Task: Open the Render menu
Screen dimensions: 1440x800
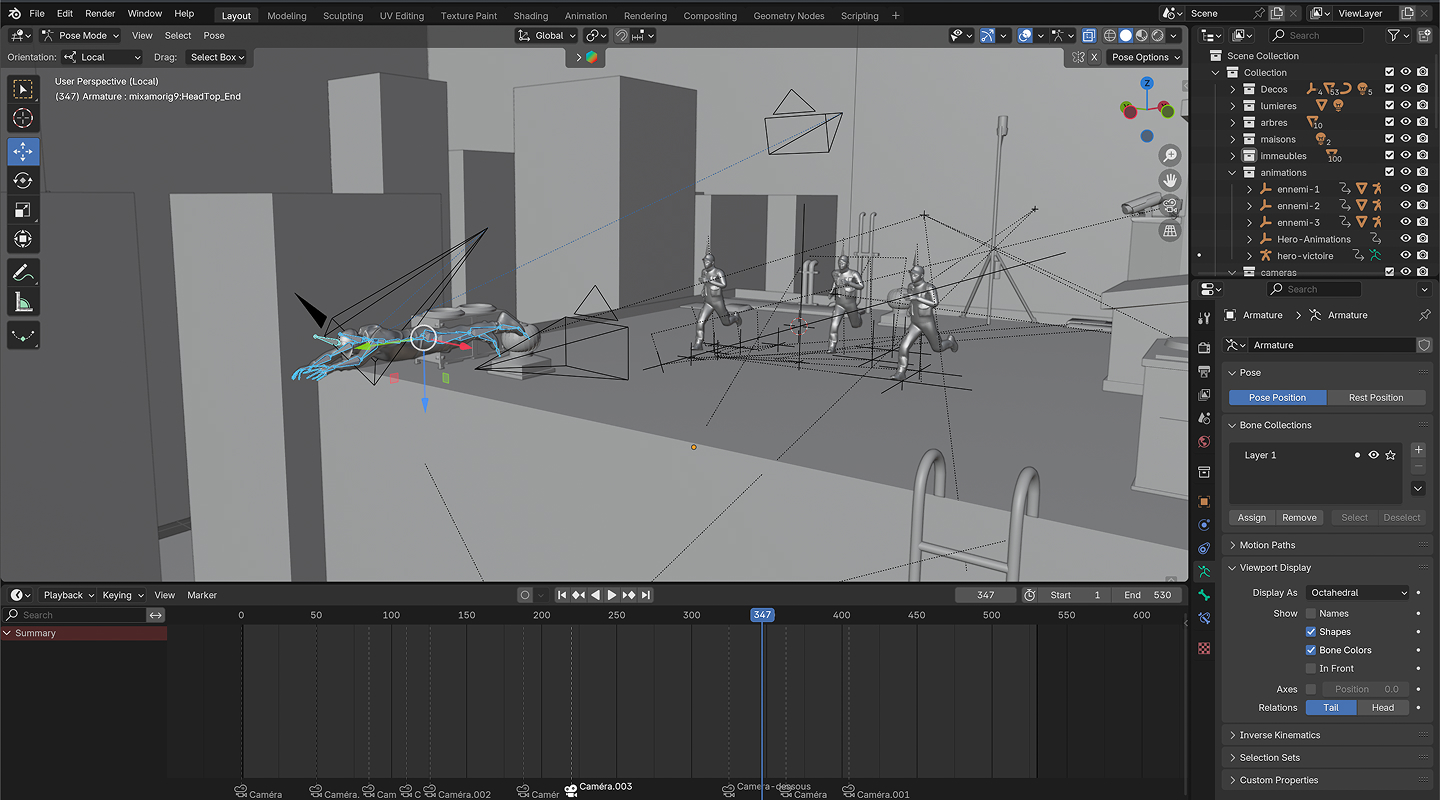Action: point(100,14)
